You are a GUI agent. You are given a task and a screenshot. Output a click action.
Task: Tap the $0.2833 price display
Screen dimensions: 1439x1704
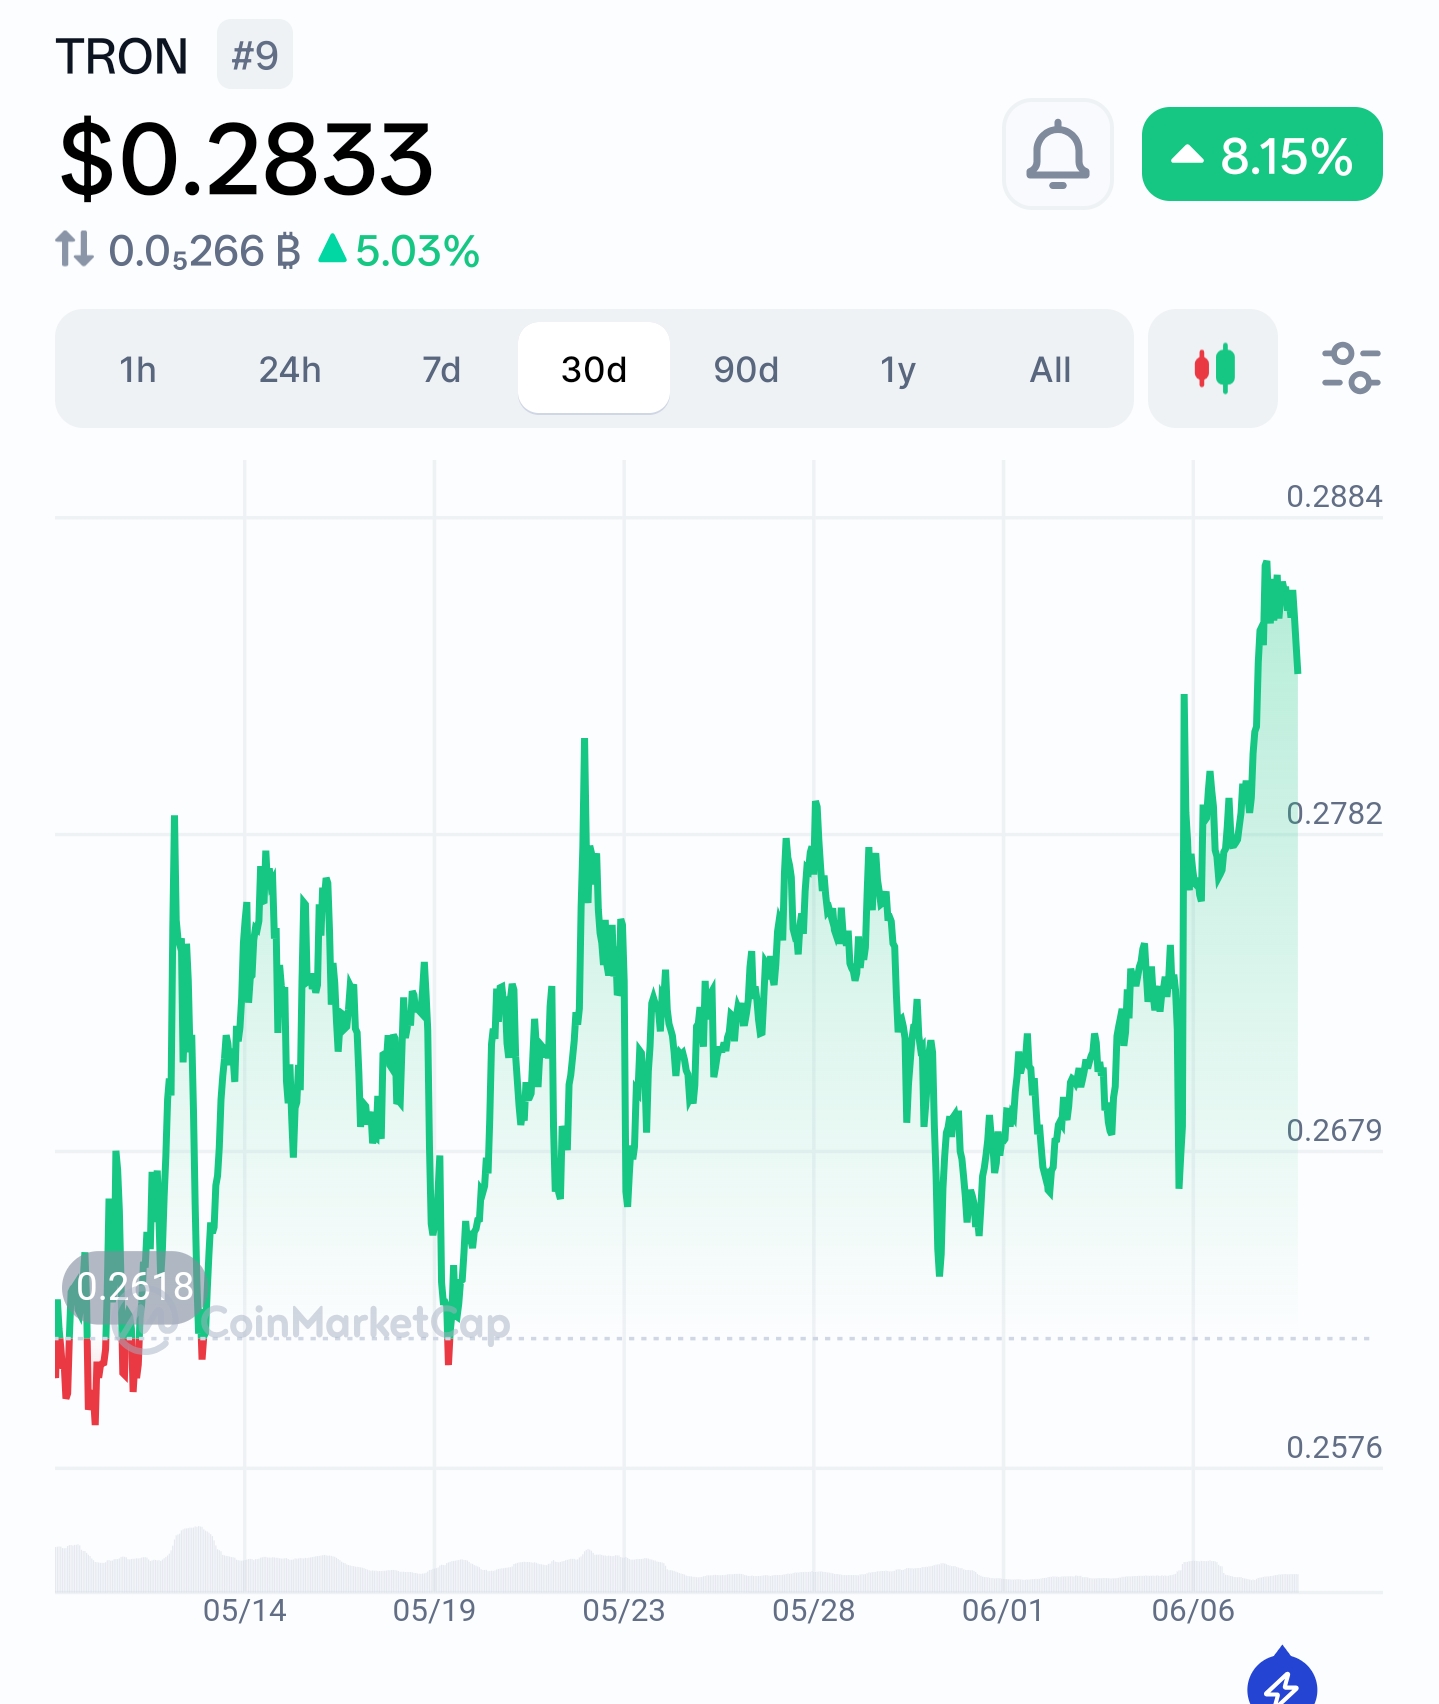tap(246, 158)
